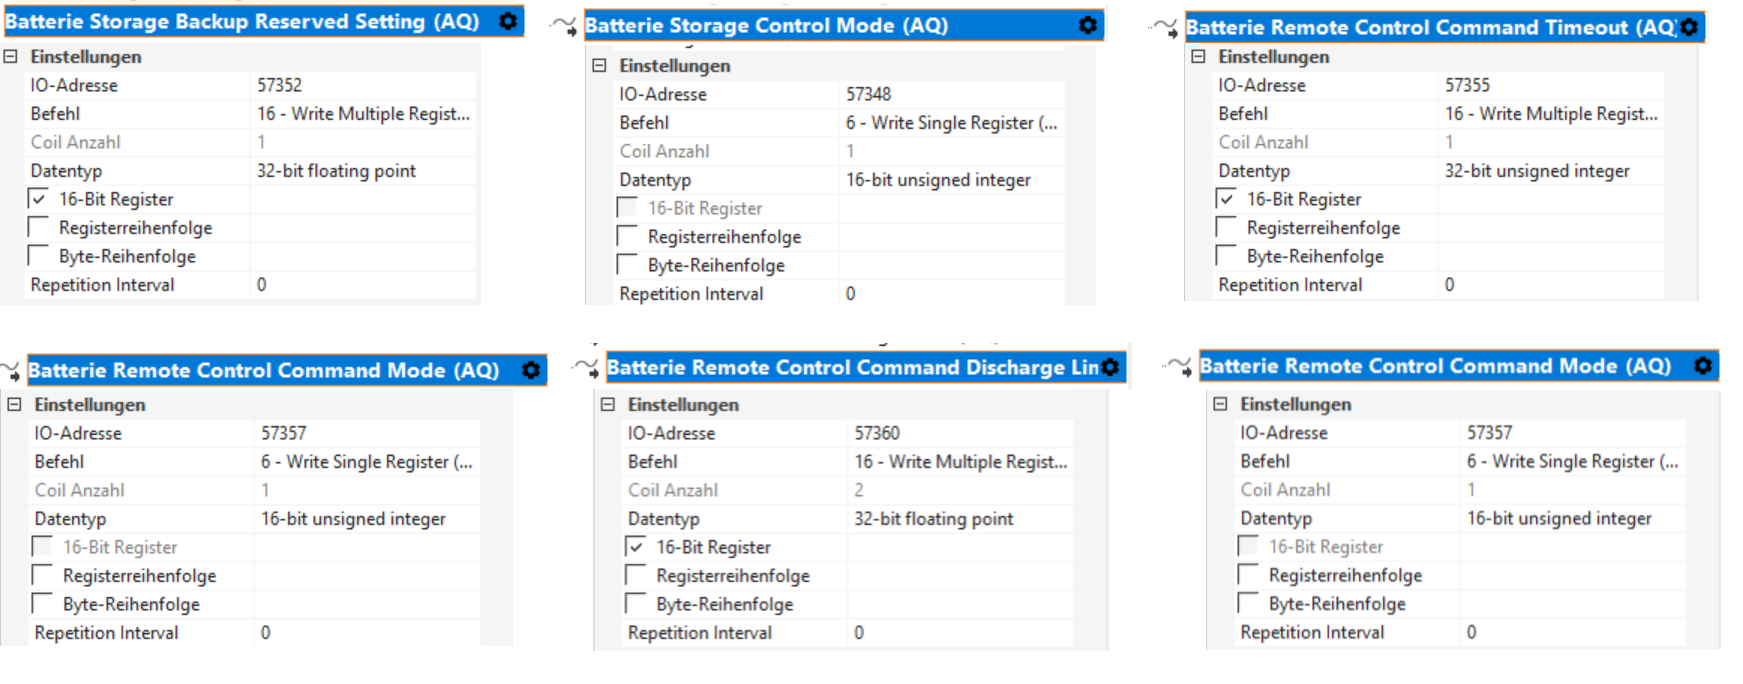Click gear icon on Batterie Storage Control Mode header
Viewport: 1743px width, 684px height.
point(1088,25)
